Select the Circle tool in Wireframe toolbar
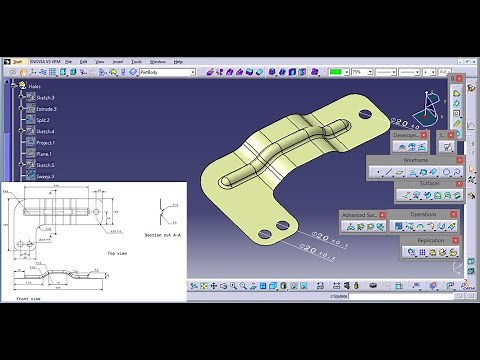Viewport: 480px width, 360px height. pyautogui.click(x=446, y=172)
